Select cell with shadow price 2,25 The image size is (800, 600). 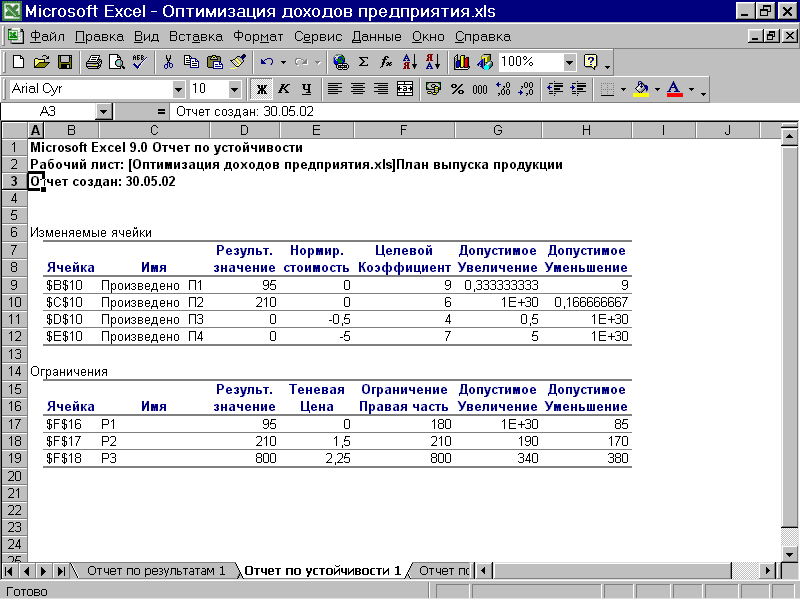click(316, 458)
